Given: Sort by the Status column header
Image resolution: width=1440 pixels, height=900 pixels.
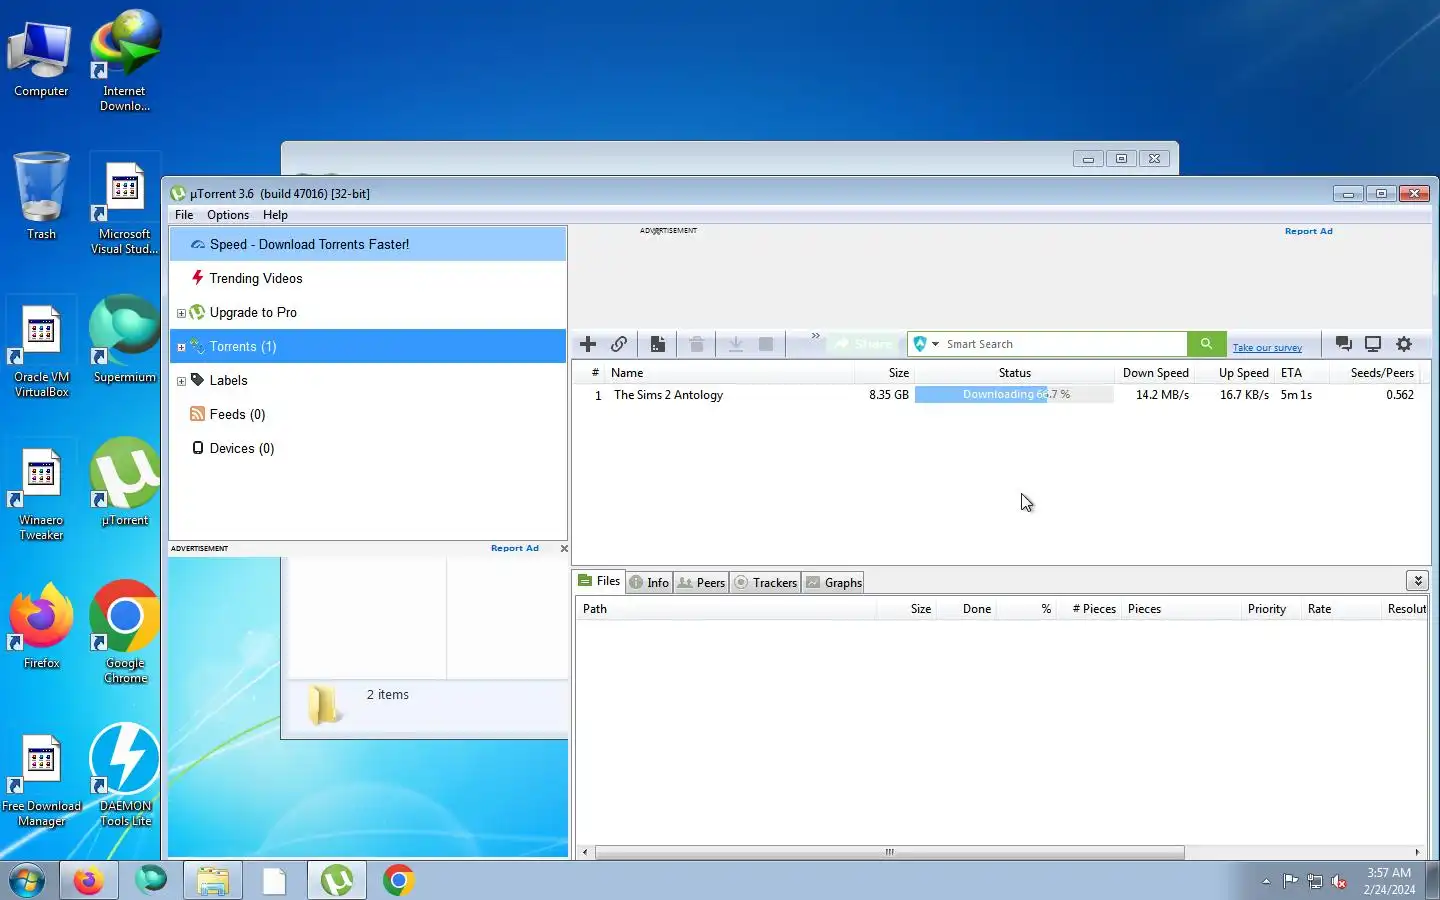Looking at the screenshot, I should (x=1014, y=373).
